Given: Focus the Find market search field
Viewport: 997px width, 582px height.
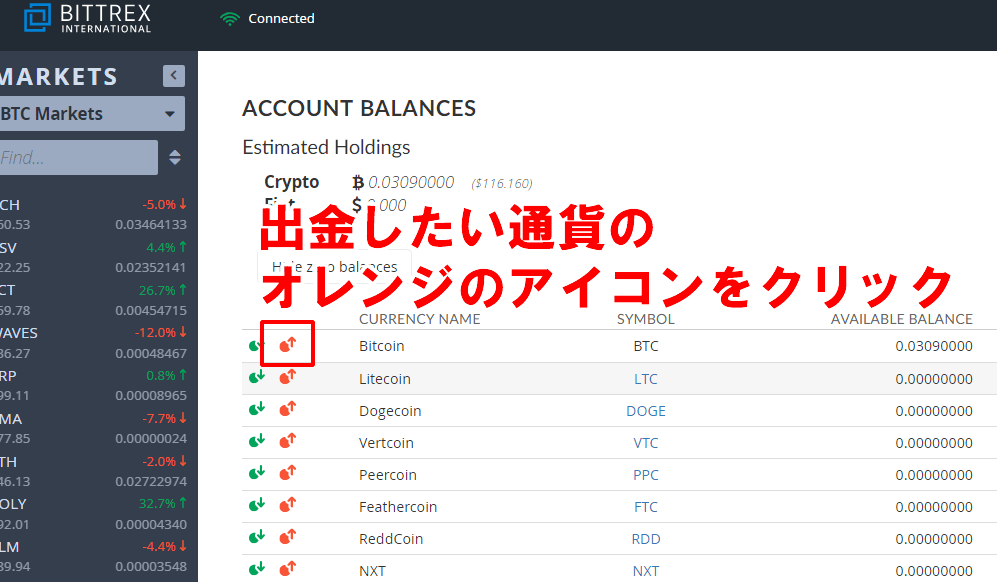Looking at the screenshot, I should tap(79, 157).
